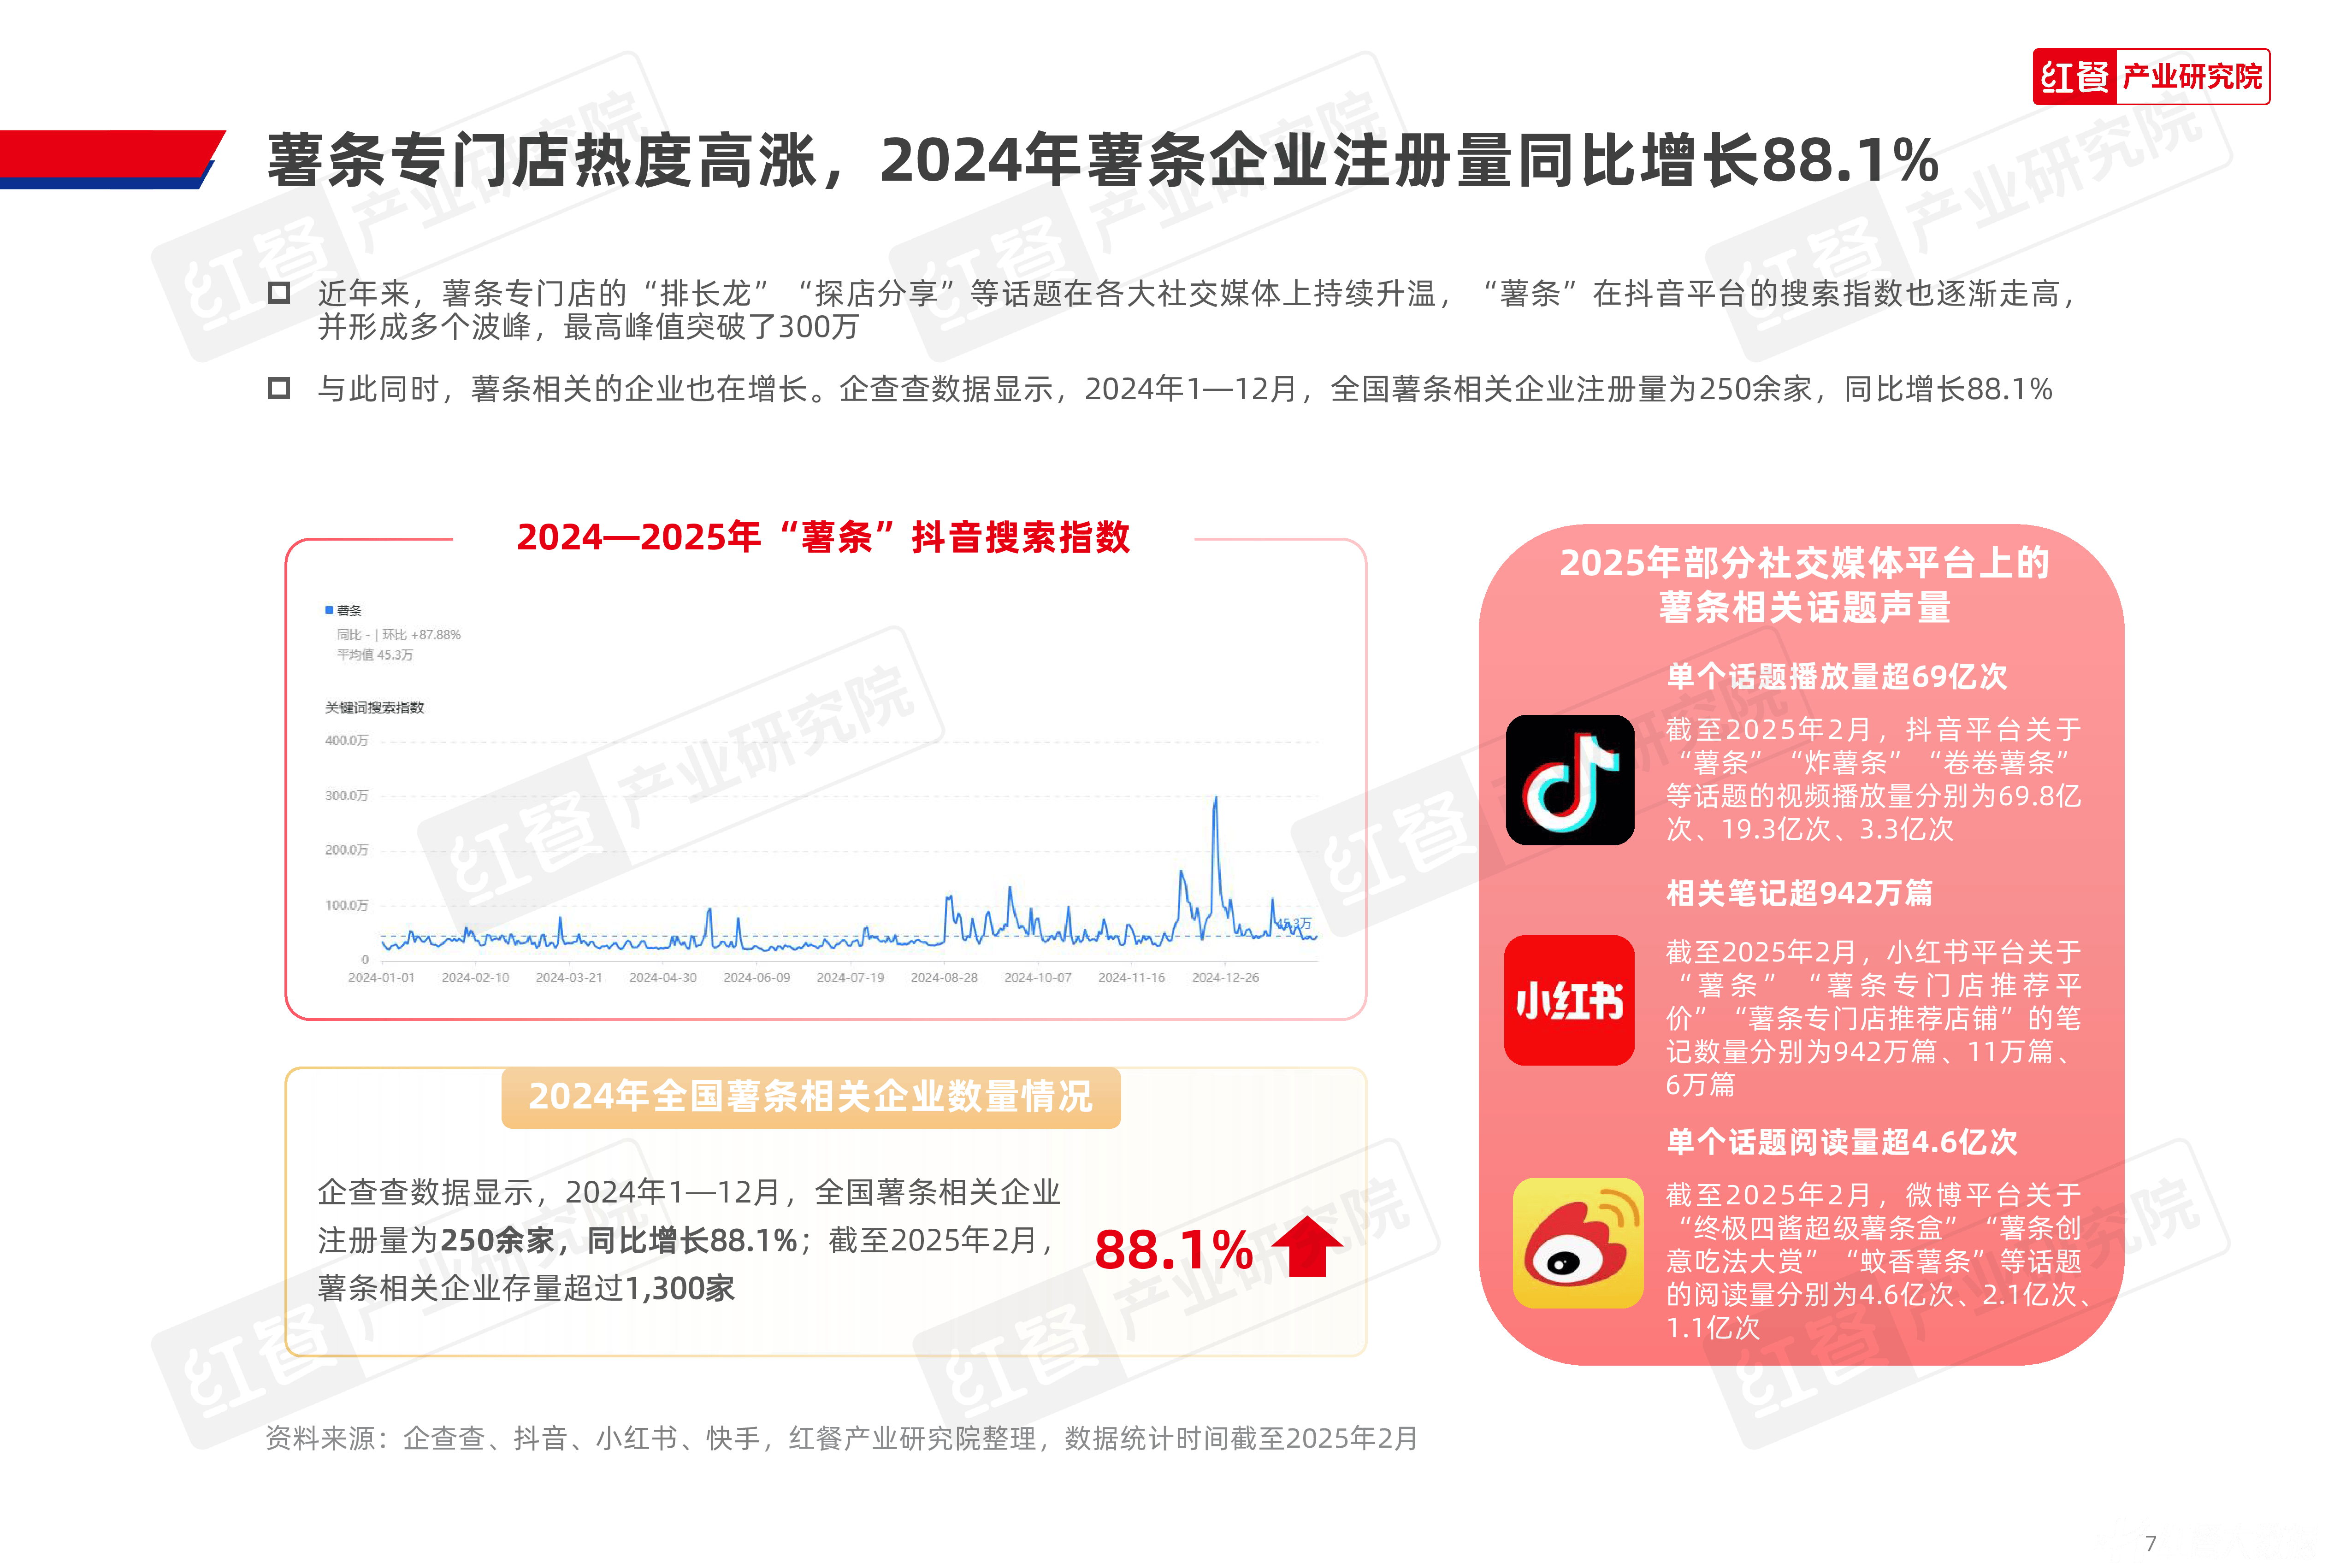Click the Weibo eye logo icon
This screenshot has height=1568, width=2352.
[x=1578, y=1243]
